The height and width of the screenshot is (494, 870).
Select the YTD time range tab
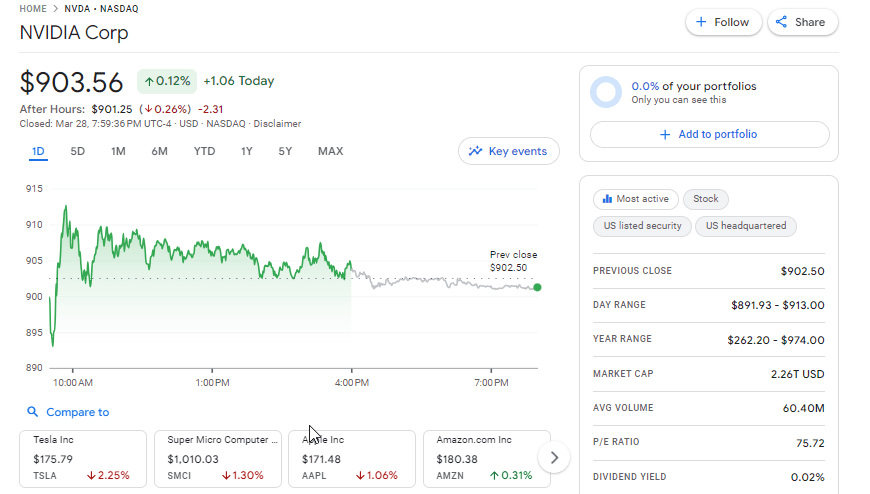204,151
